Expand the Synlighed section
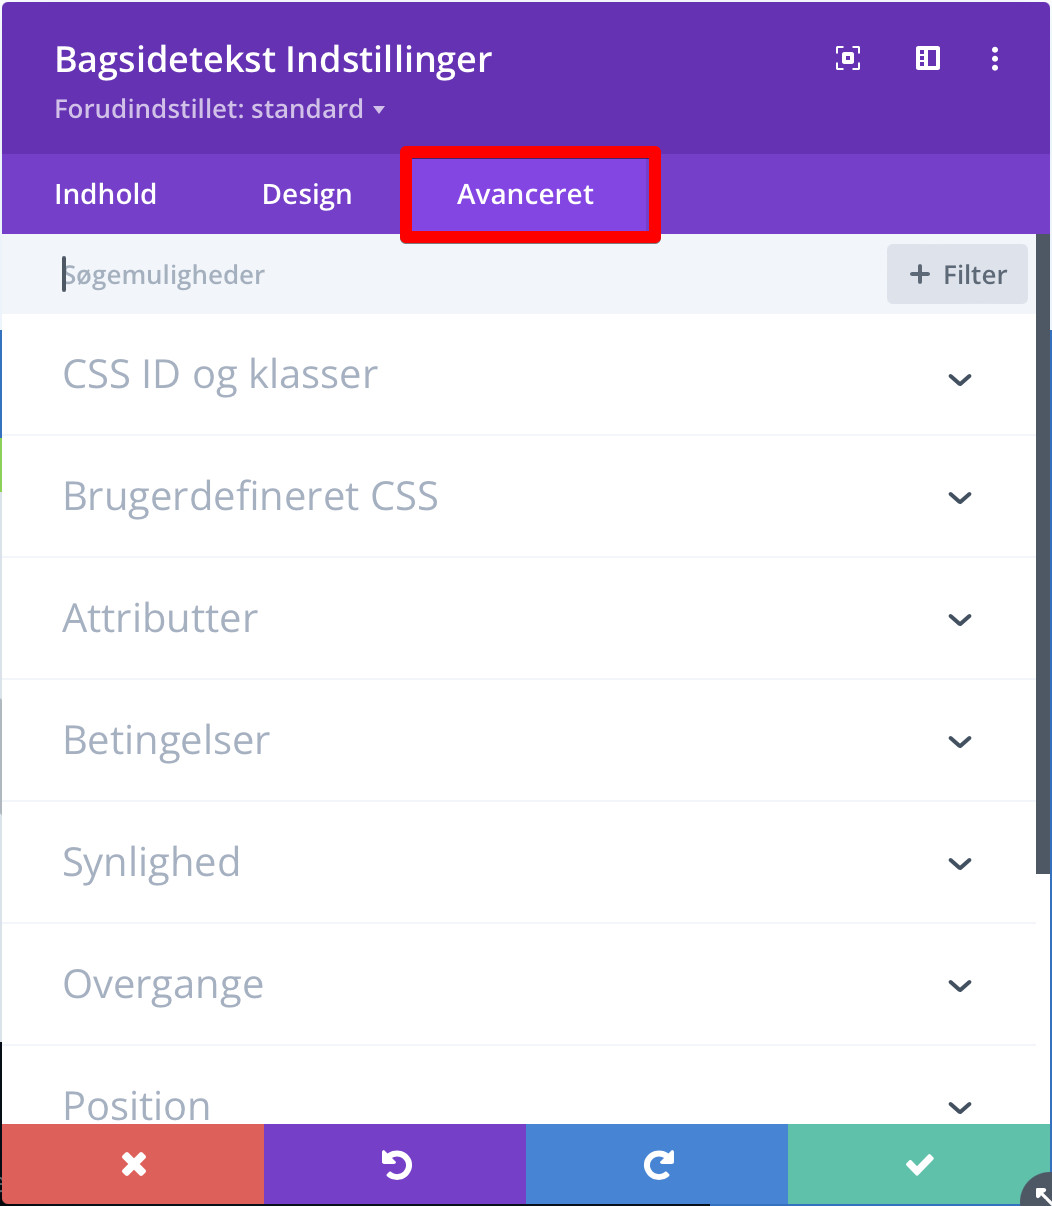 [x=518, y=863]
